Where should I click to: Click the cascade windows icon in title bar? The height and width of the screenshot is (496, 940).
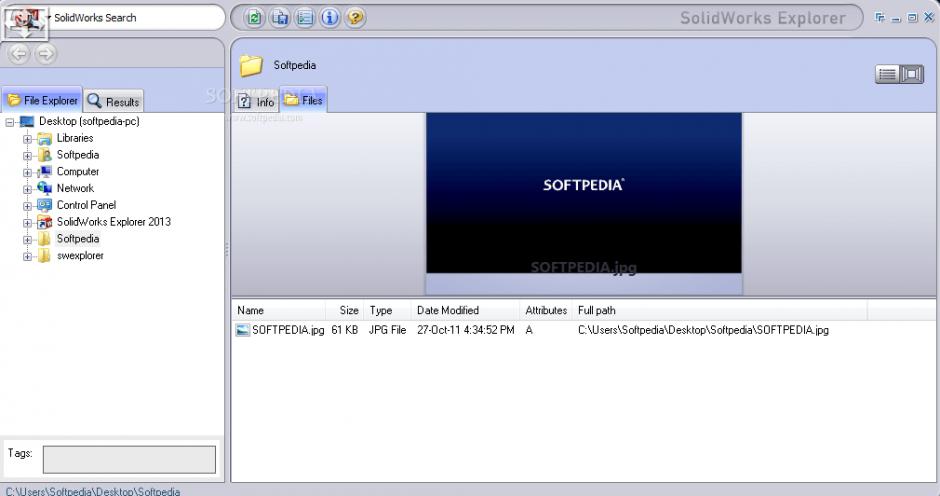click(879, 17)
